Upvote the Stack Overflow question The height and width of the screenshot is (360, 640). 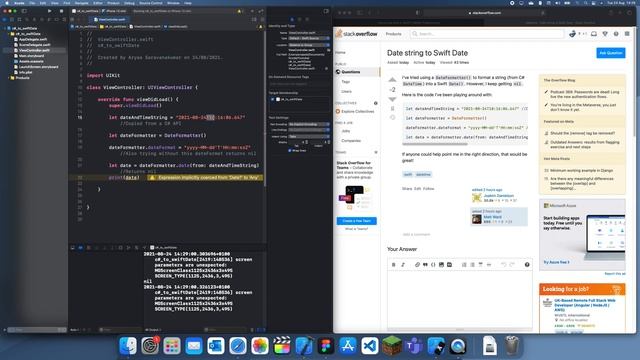point(392,80)
